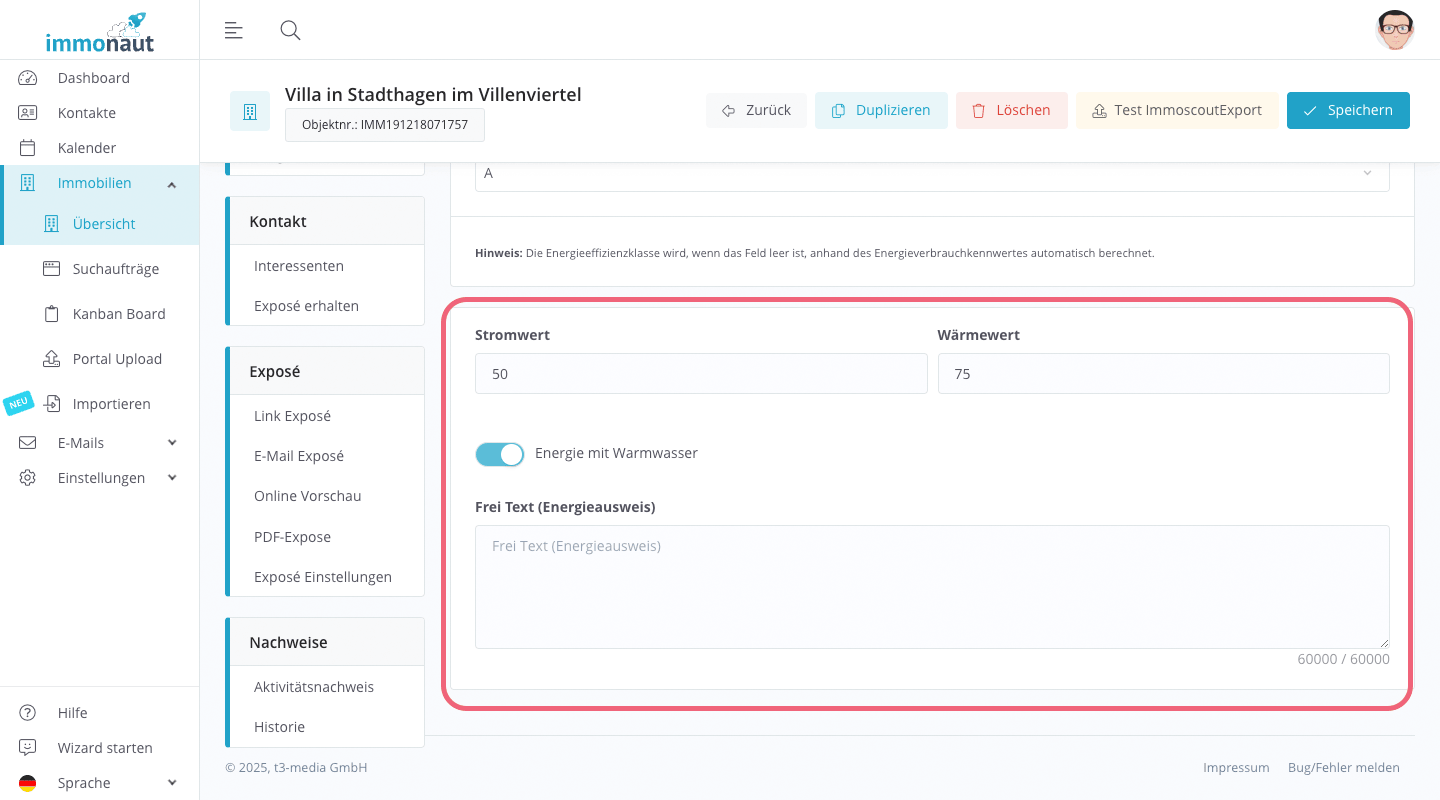Viewport: 1440px width, 800px height.
Task: Click the 60000 / 60000 character counter
Action: pyautogui.click(x=1343, y=659)
